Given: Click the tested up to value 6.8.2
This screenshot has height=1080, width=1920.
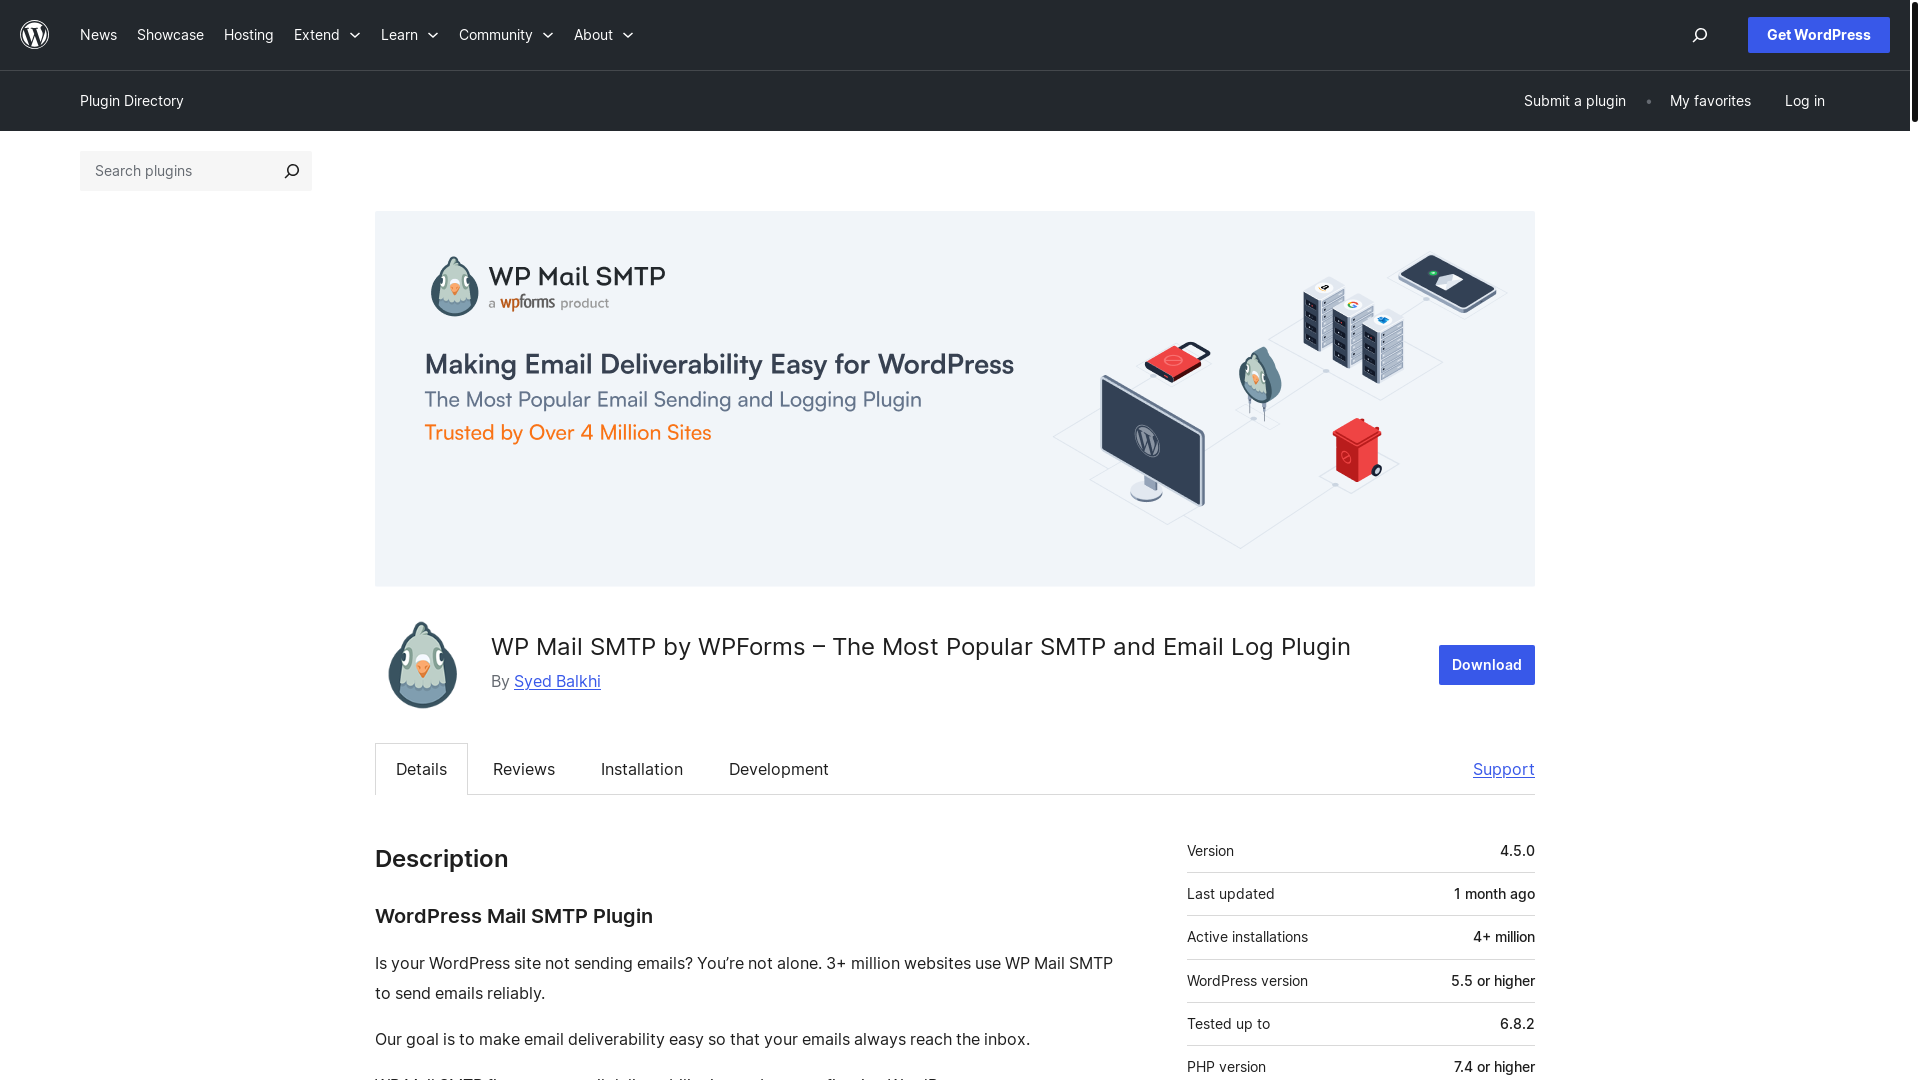Looking at the screenshot, I should [1517, 1024].
